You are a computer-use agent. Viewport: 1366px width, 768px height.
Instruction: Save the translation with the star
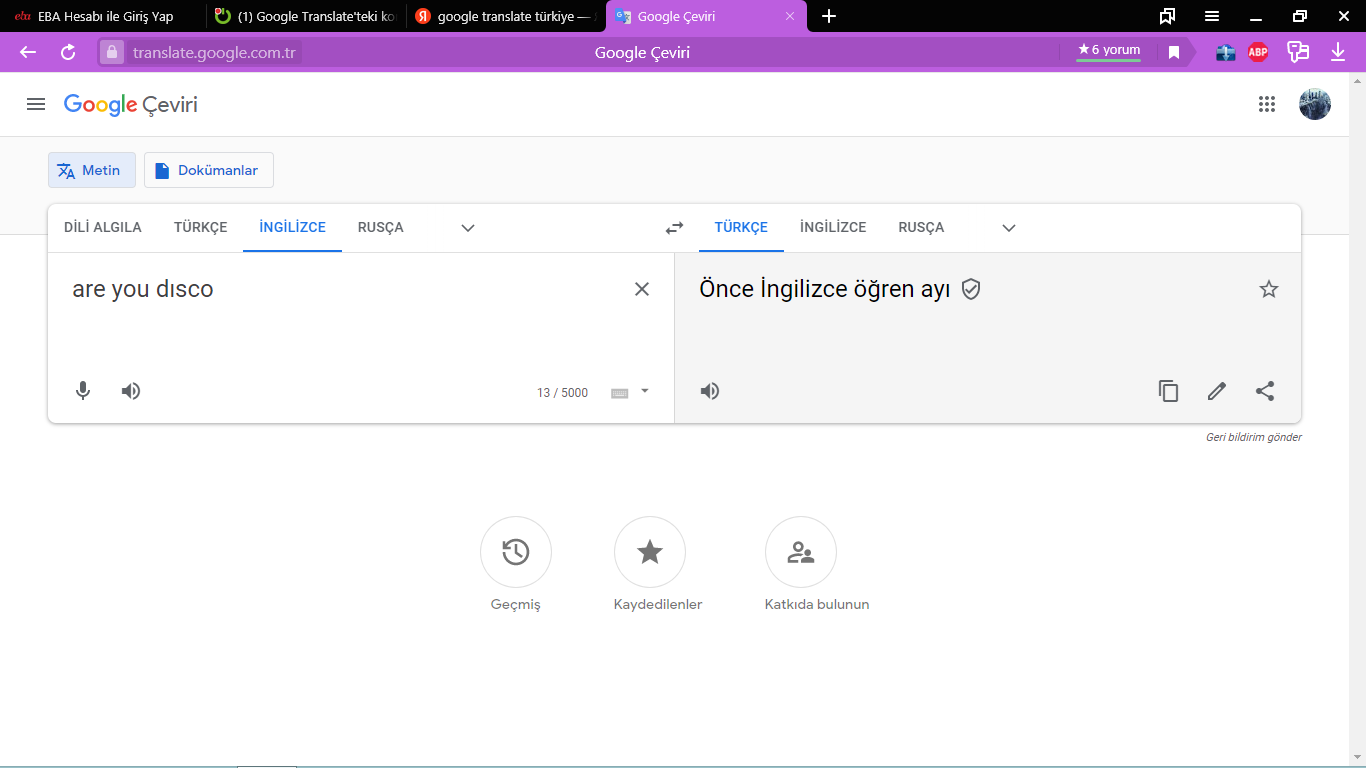tap(1269, 289)
